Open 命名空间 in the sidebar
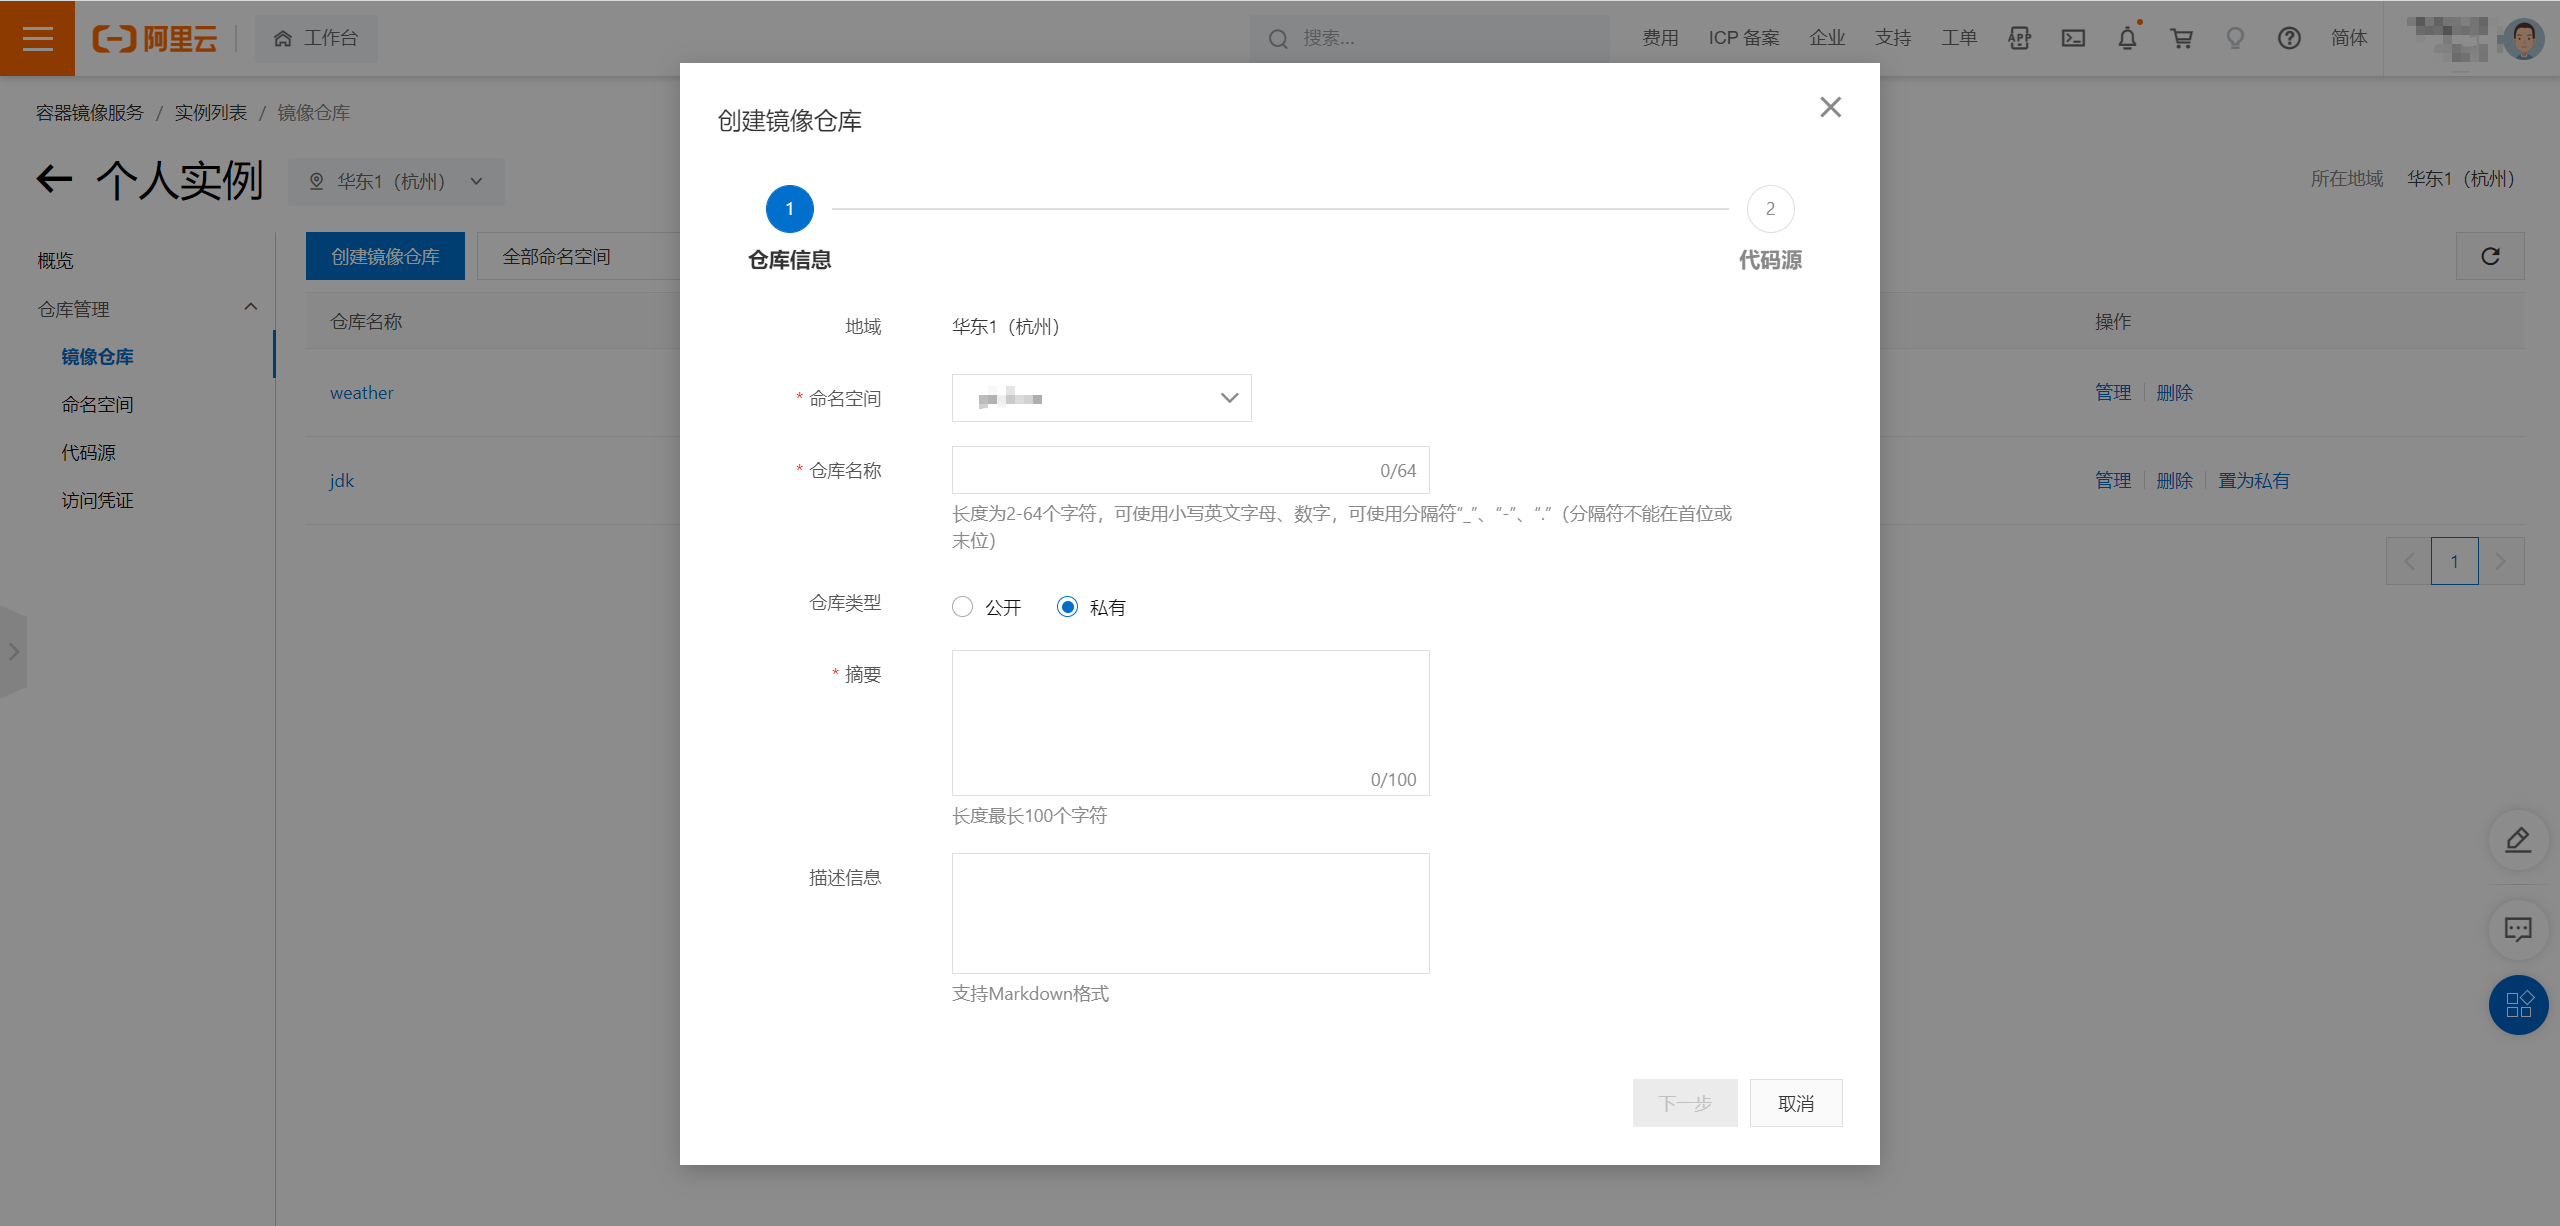 click(x=97, y=405)
